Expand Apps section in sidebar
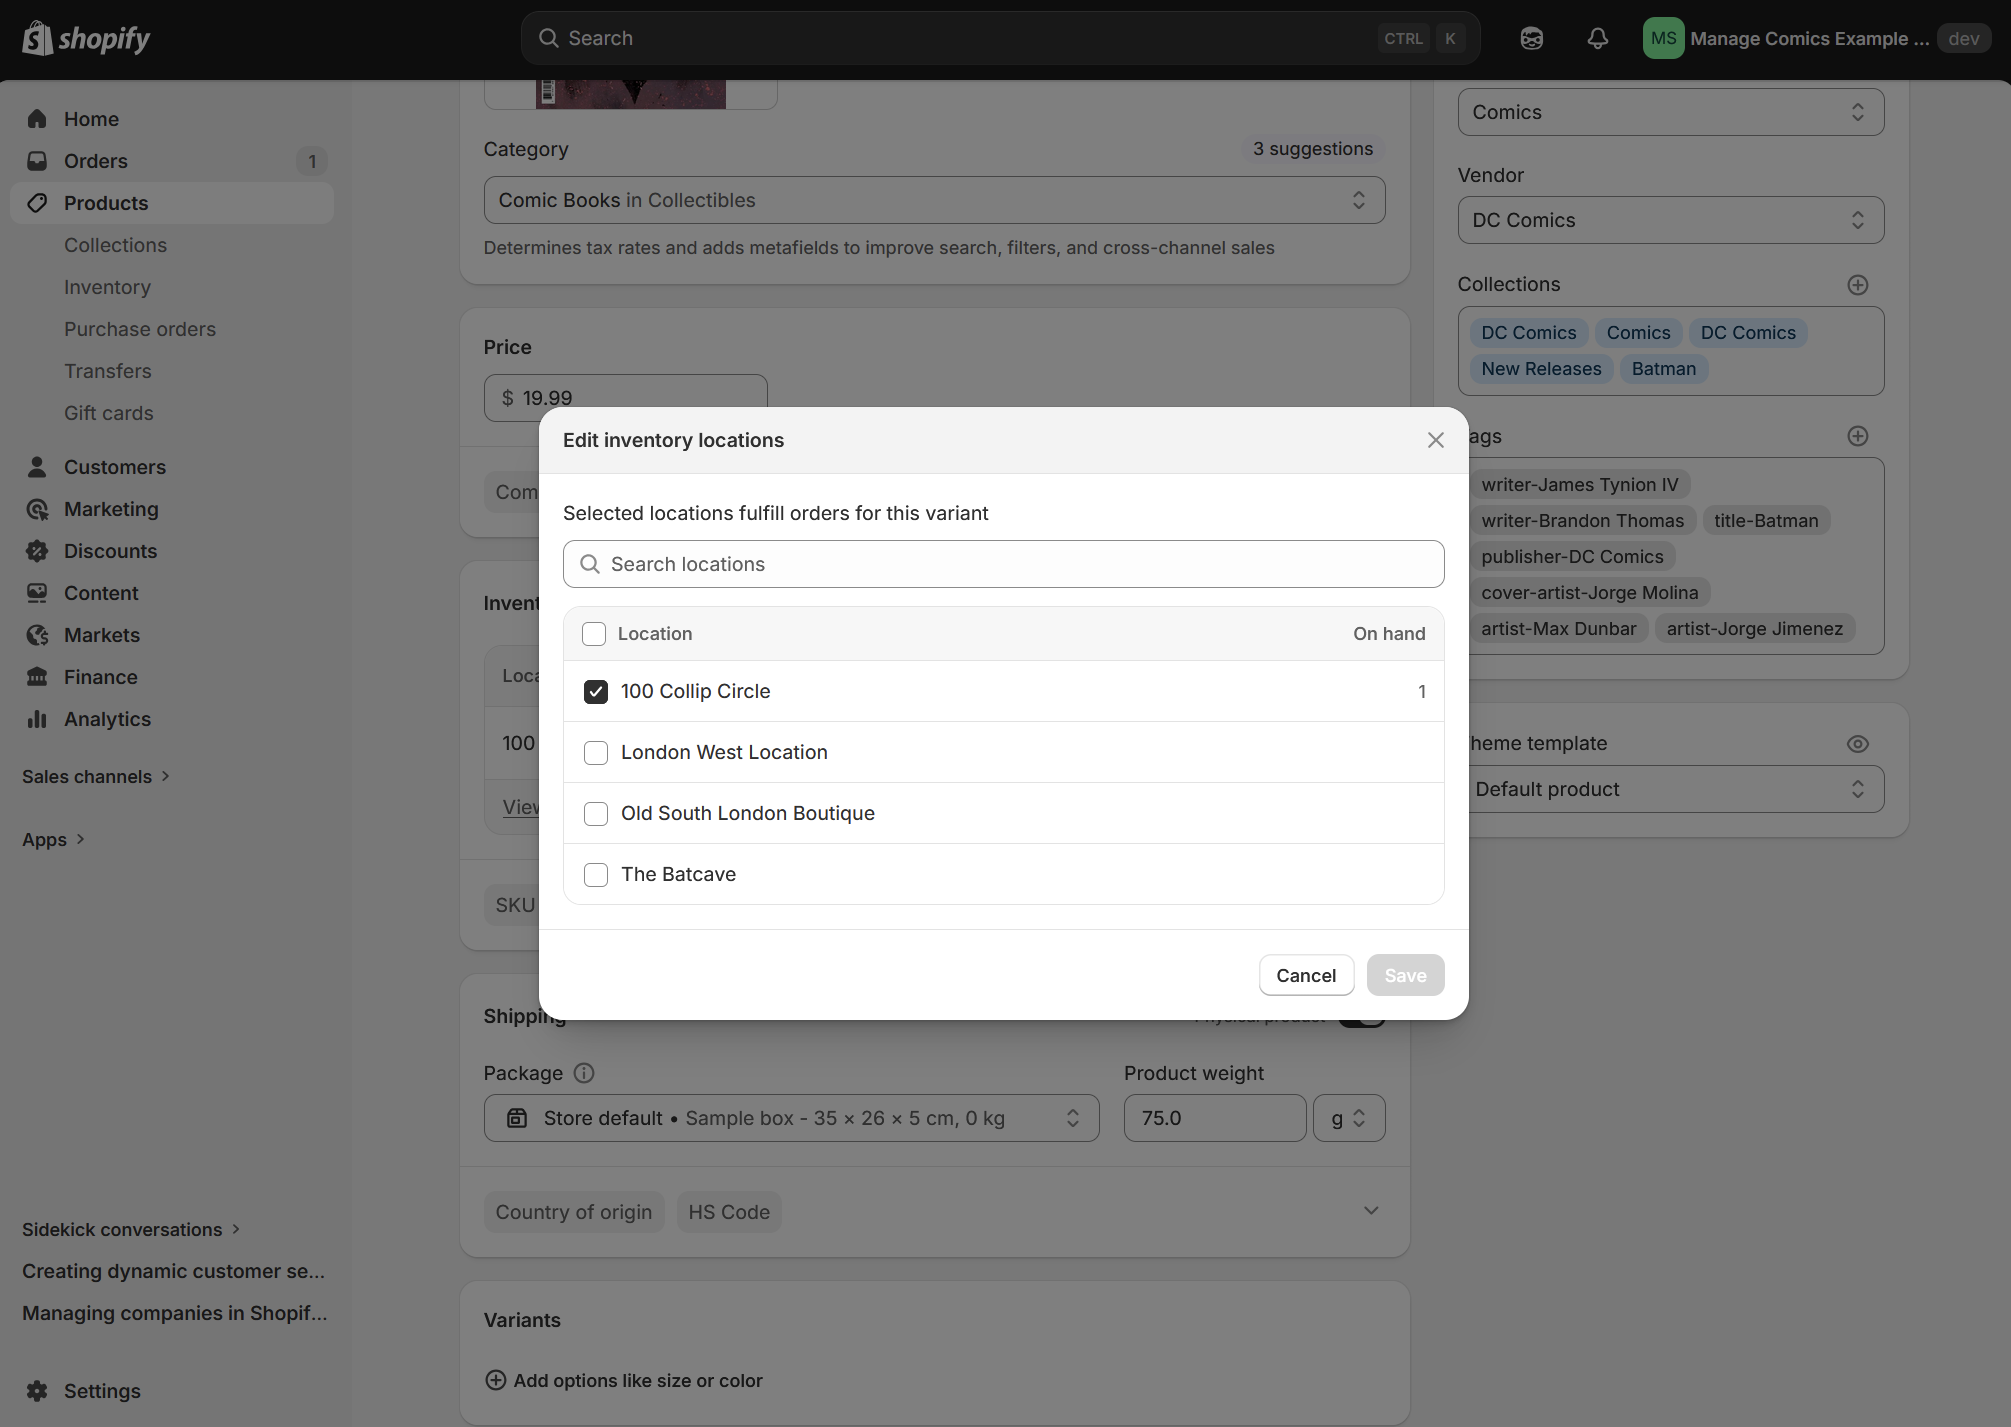This screenshot has width=2011, height=1427. tap(53, 840)
